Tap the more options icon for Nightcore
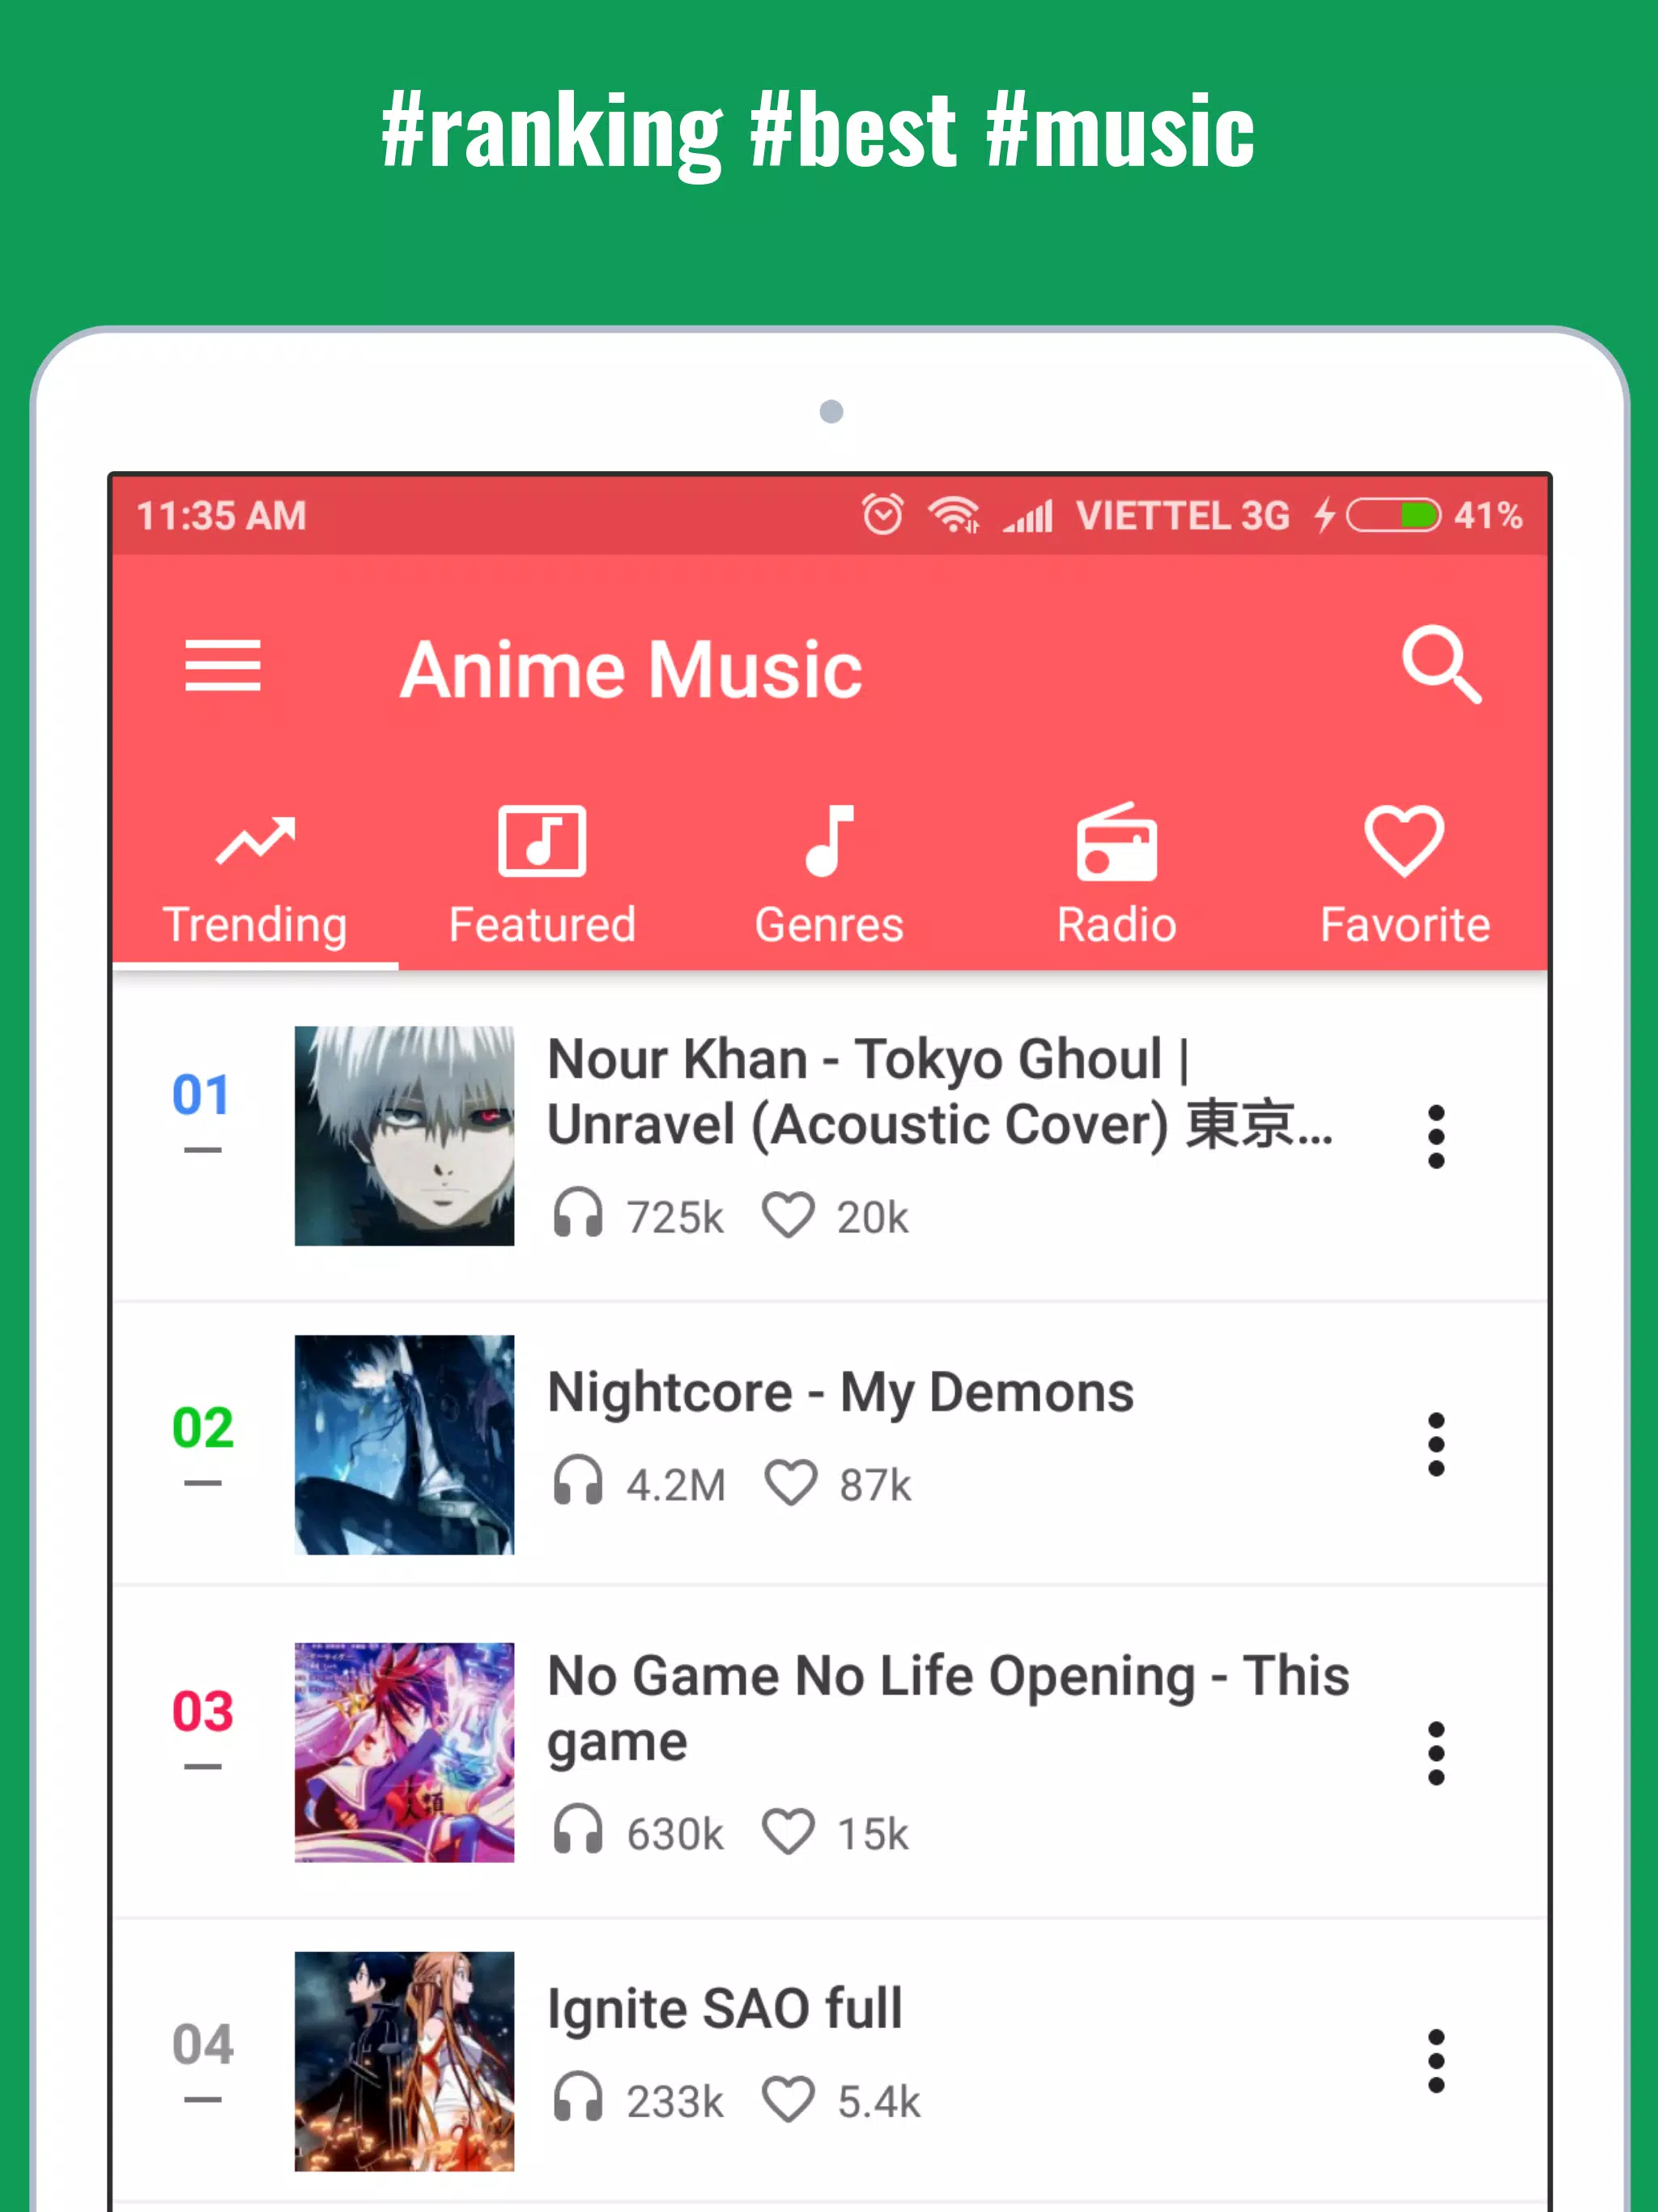This screenshot has height=2212, width=1658. click(x=1435, y=1442)
